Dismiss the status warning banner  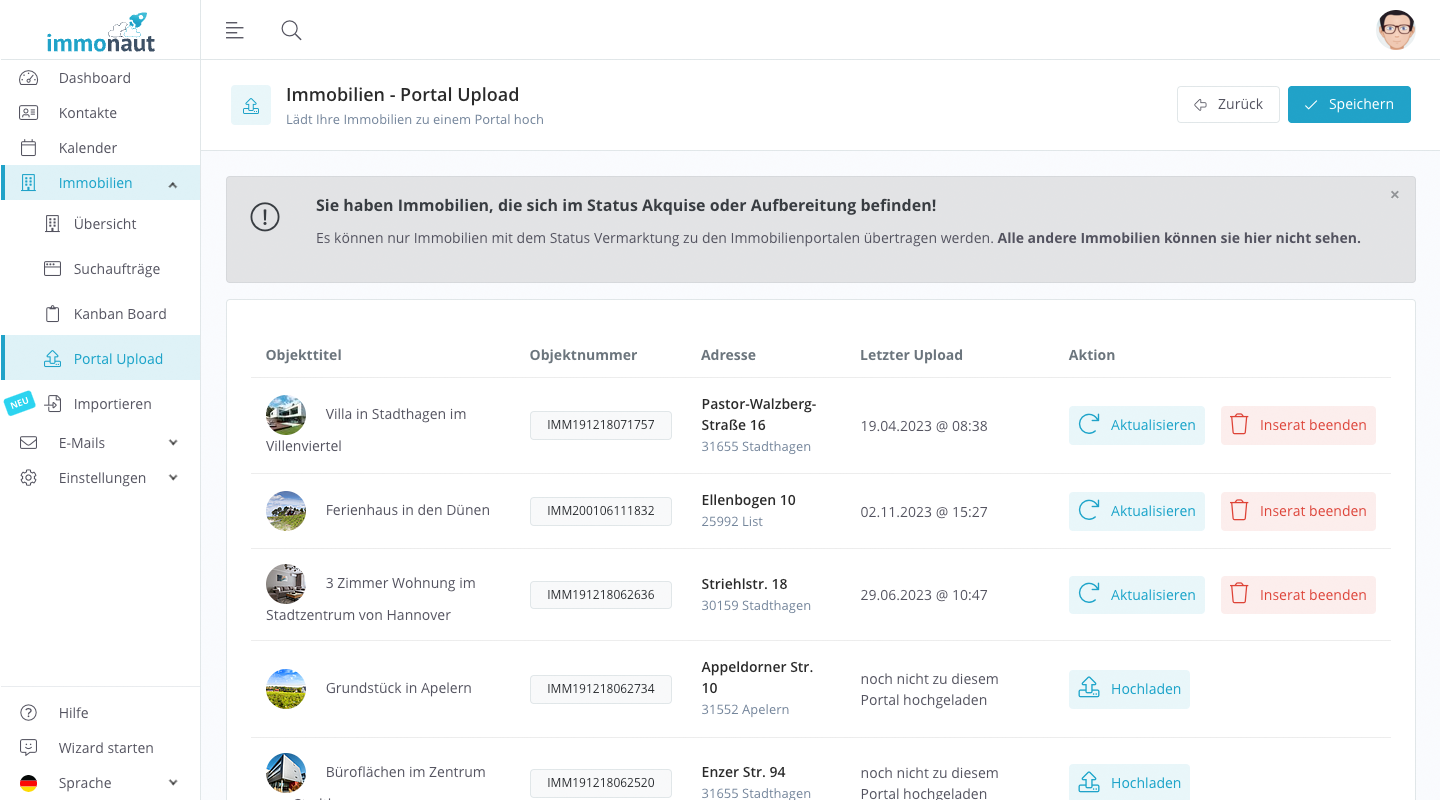point(1394,194)
